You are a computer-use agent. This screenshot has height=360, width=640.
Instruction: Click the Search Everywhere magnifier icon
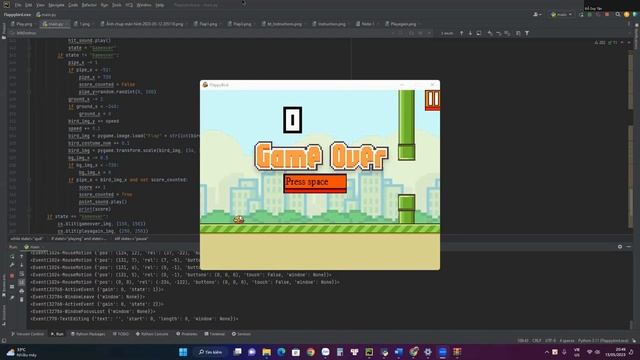pyautogui.click(x=618, y=14)
